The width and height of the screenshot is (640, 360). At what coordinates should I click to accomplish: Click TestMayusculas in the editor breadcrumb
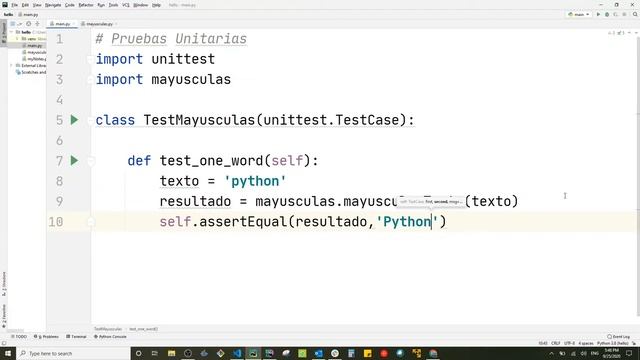click(108, 329)
